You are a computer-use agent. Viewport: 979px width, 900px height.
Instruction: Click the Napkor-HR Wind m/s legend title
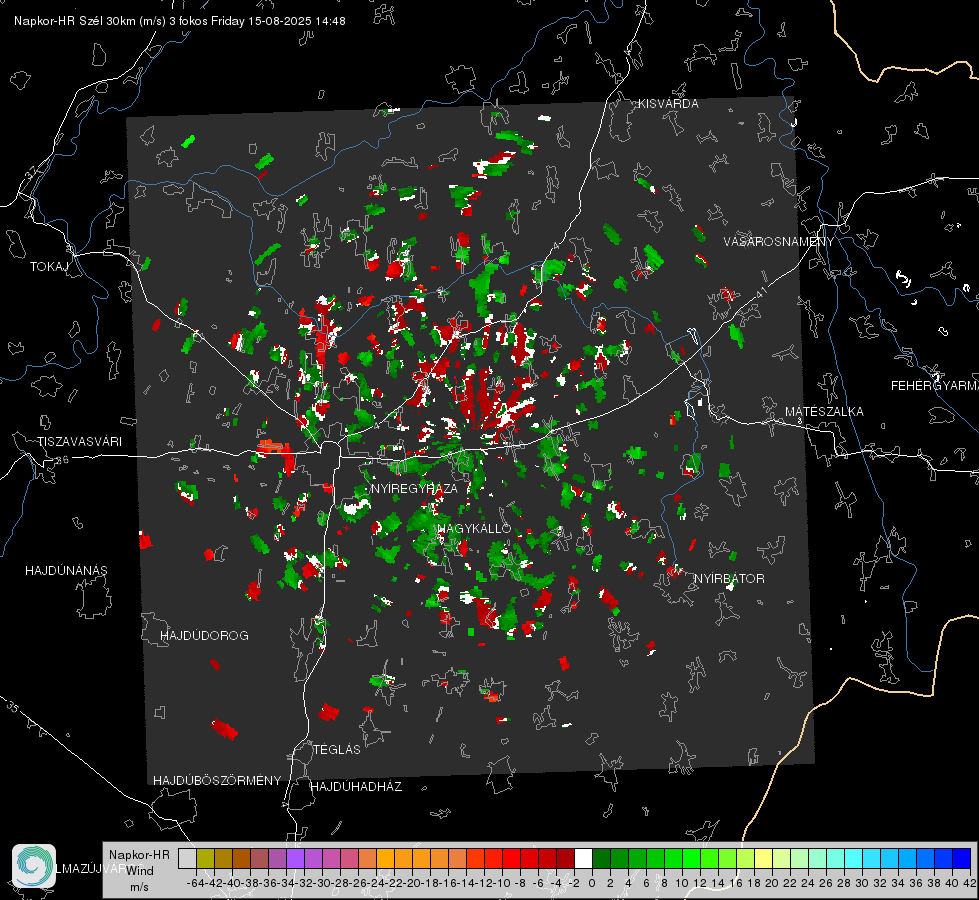pos(139,871)
